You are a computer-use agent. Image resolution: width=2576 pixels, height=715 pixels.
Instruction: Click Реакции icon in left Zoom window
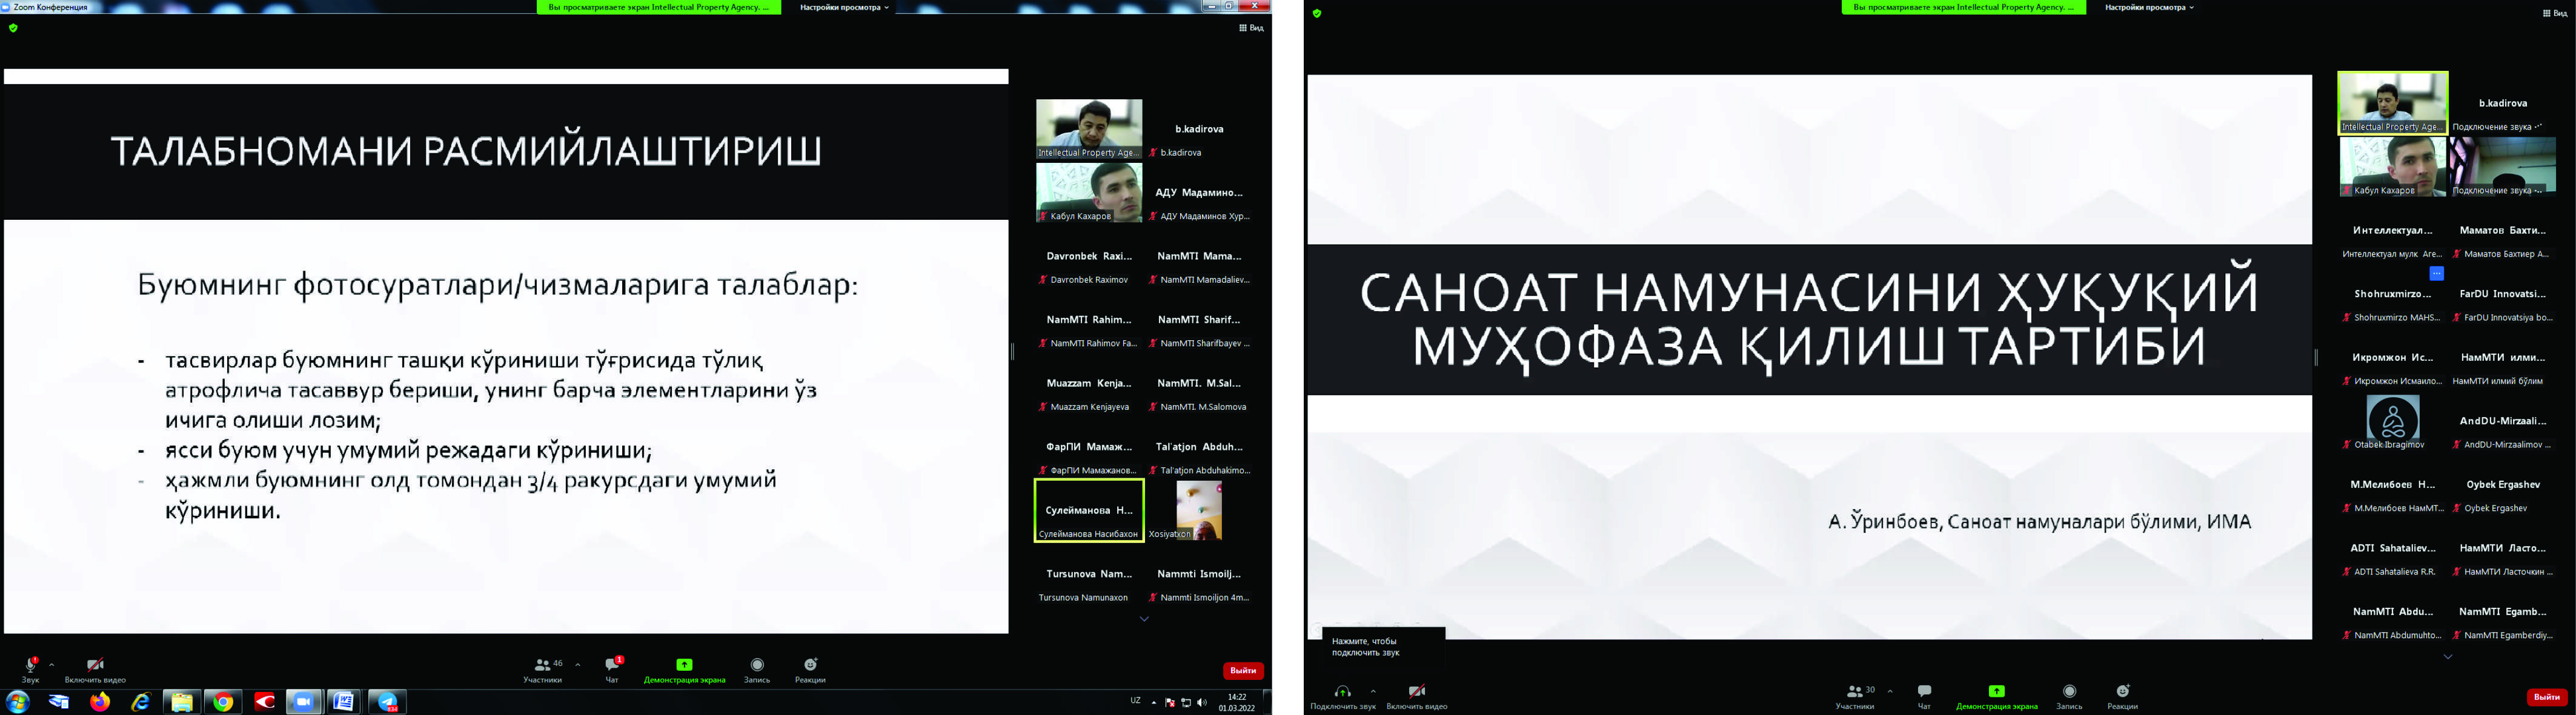810,666
